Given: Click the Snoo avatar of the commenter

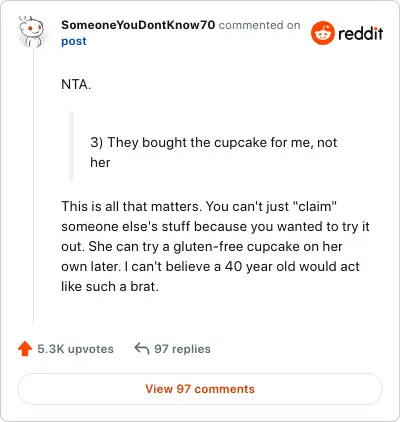Looking at the screenshot, I should coord(31,32).
